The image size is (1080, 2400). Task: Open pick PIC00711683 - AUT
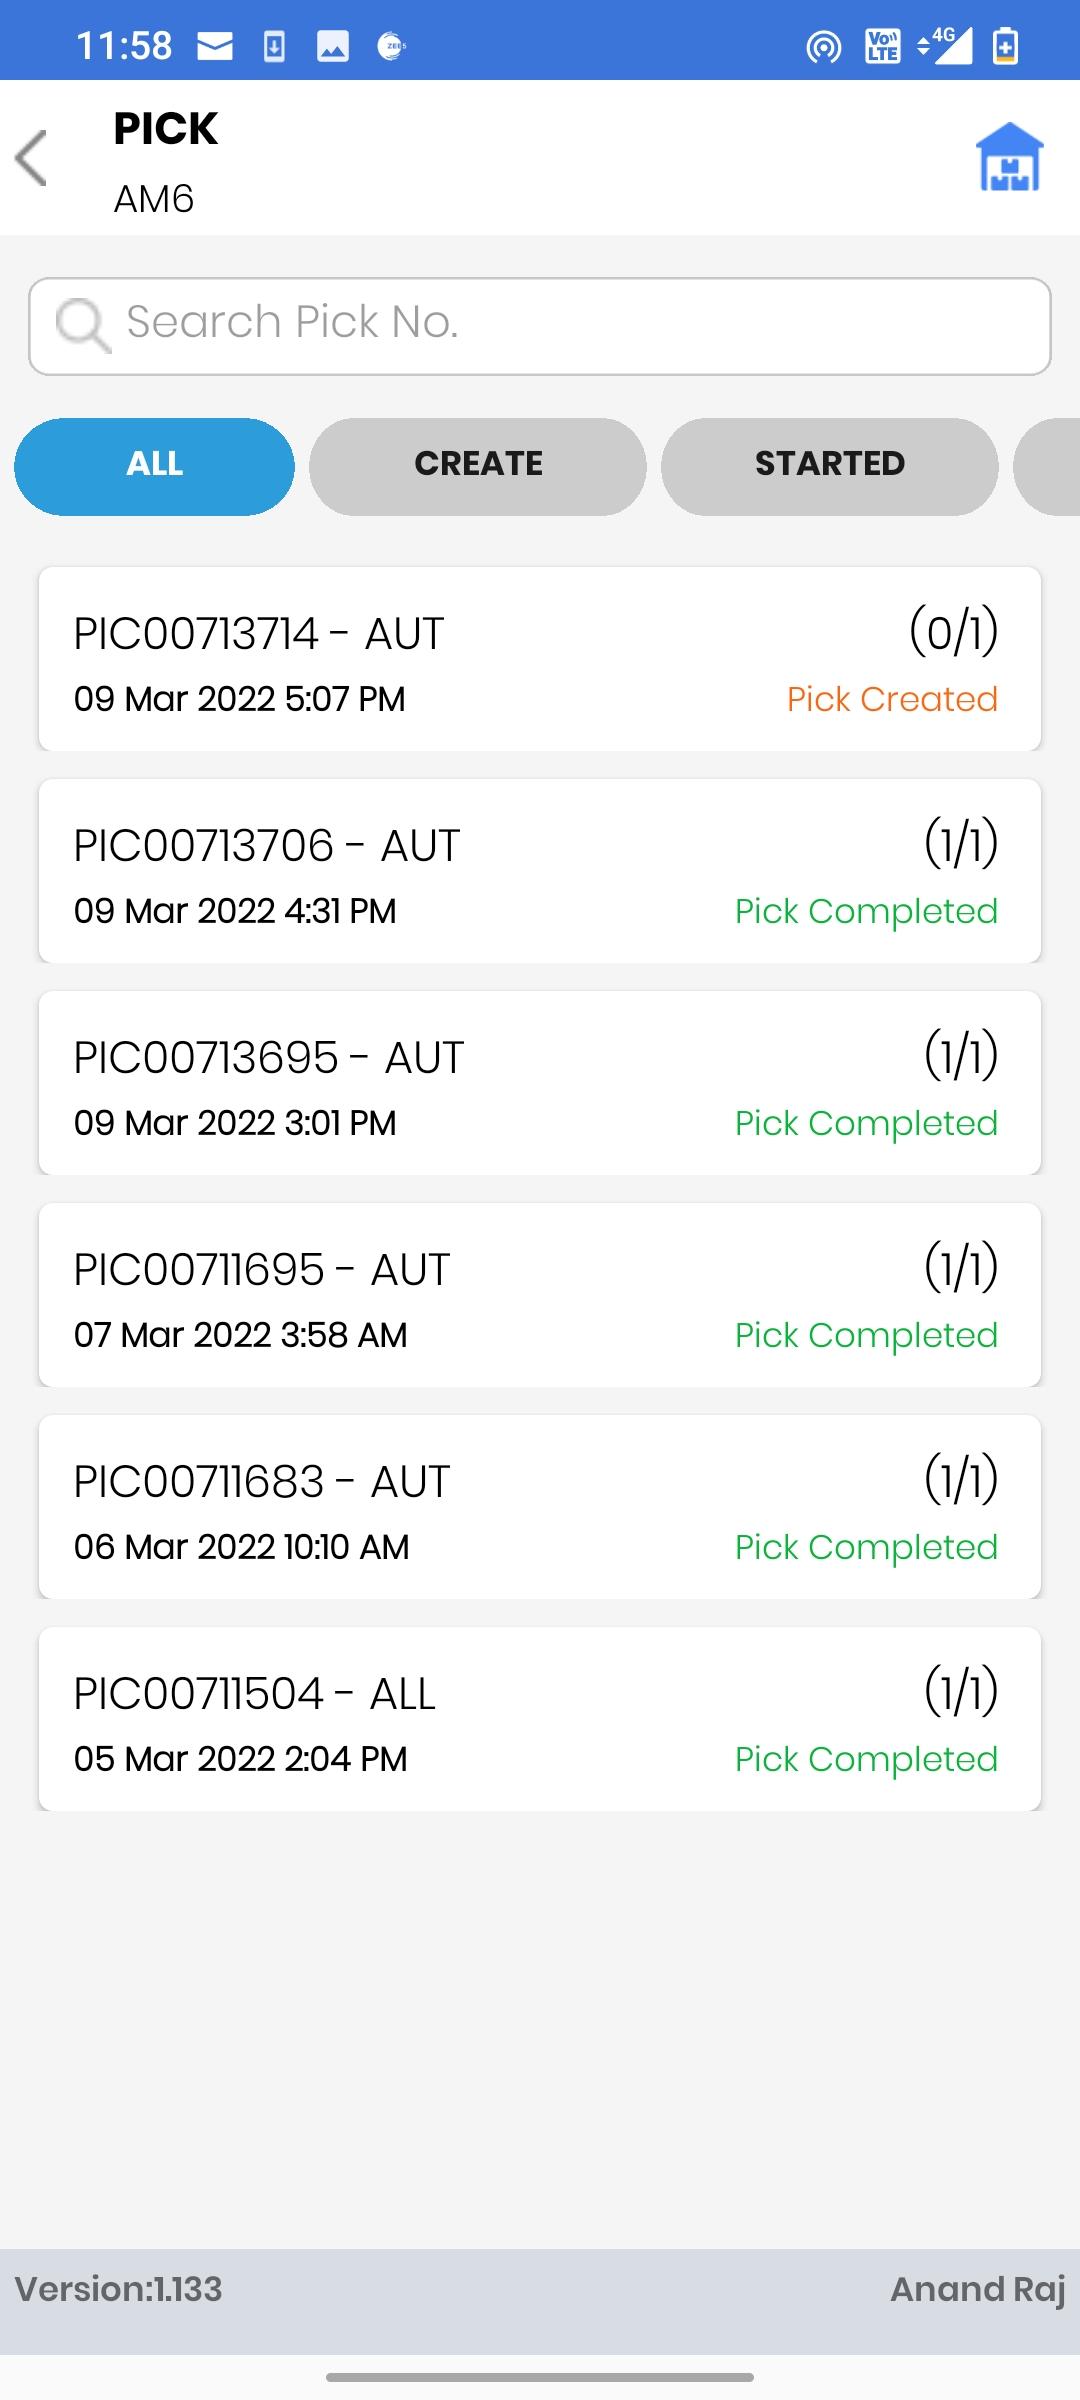540,1507
